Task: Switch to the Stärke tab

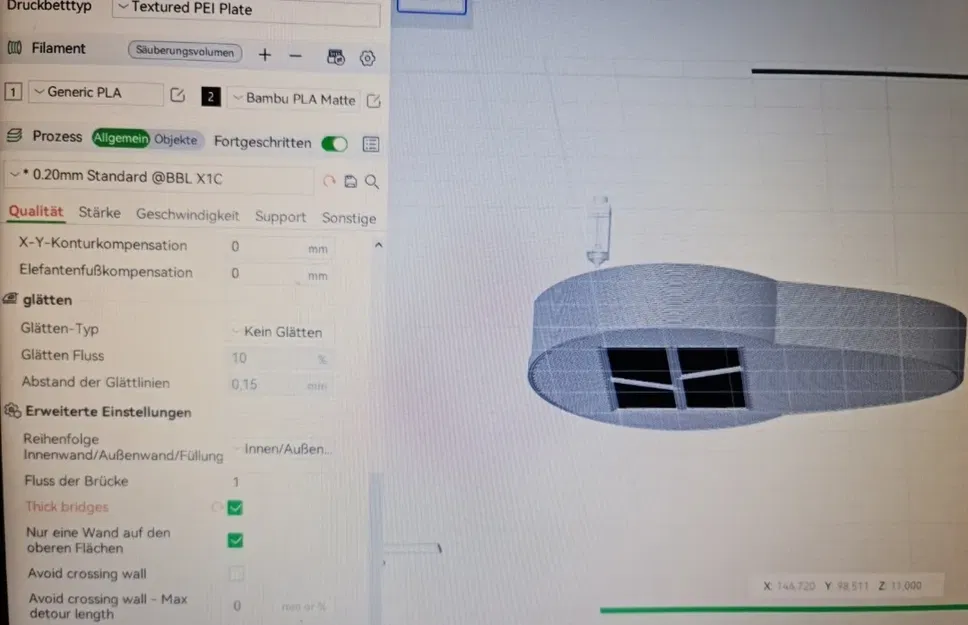Action: click(x=99, y=213)
